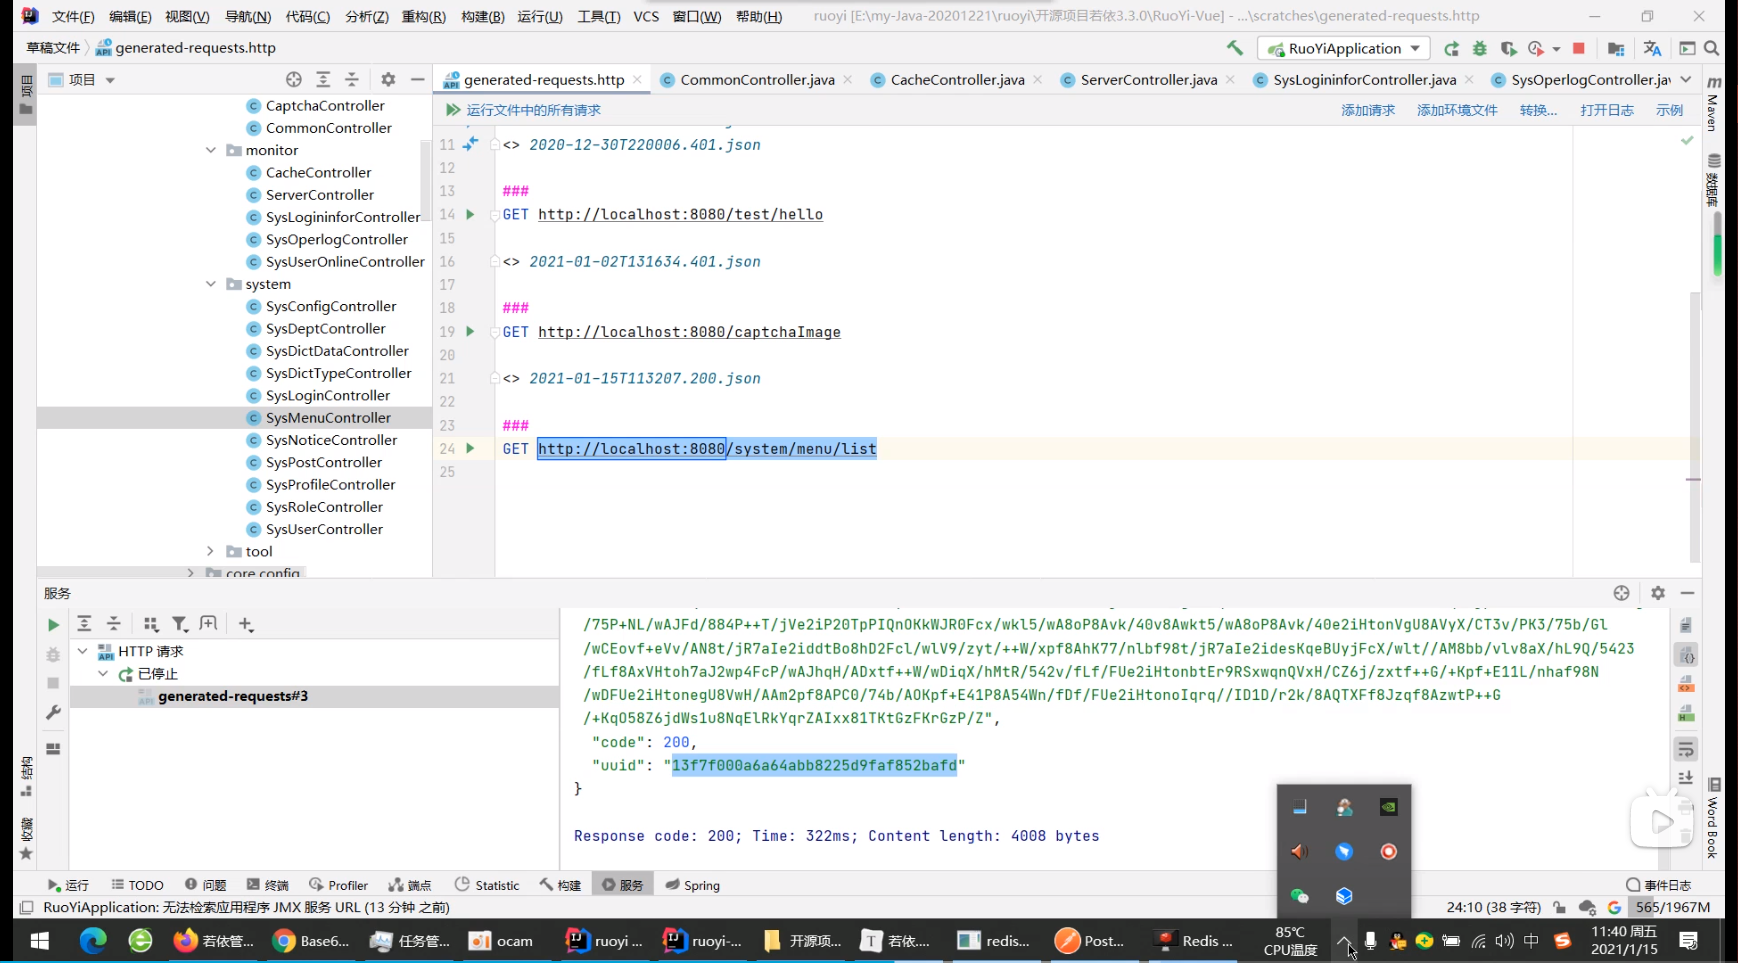1738x963 pixels.
Task: Start debugging with the bug icon
Action: 1480,48
